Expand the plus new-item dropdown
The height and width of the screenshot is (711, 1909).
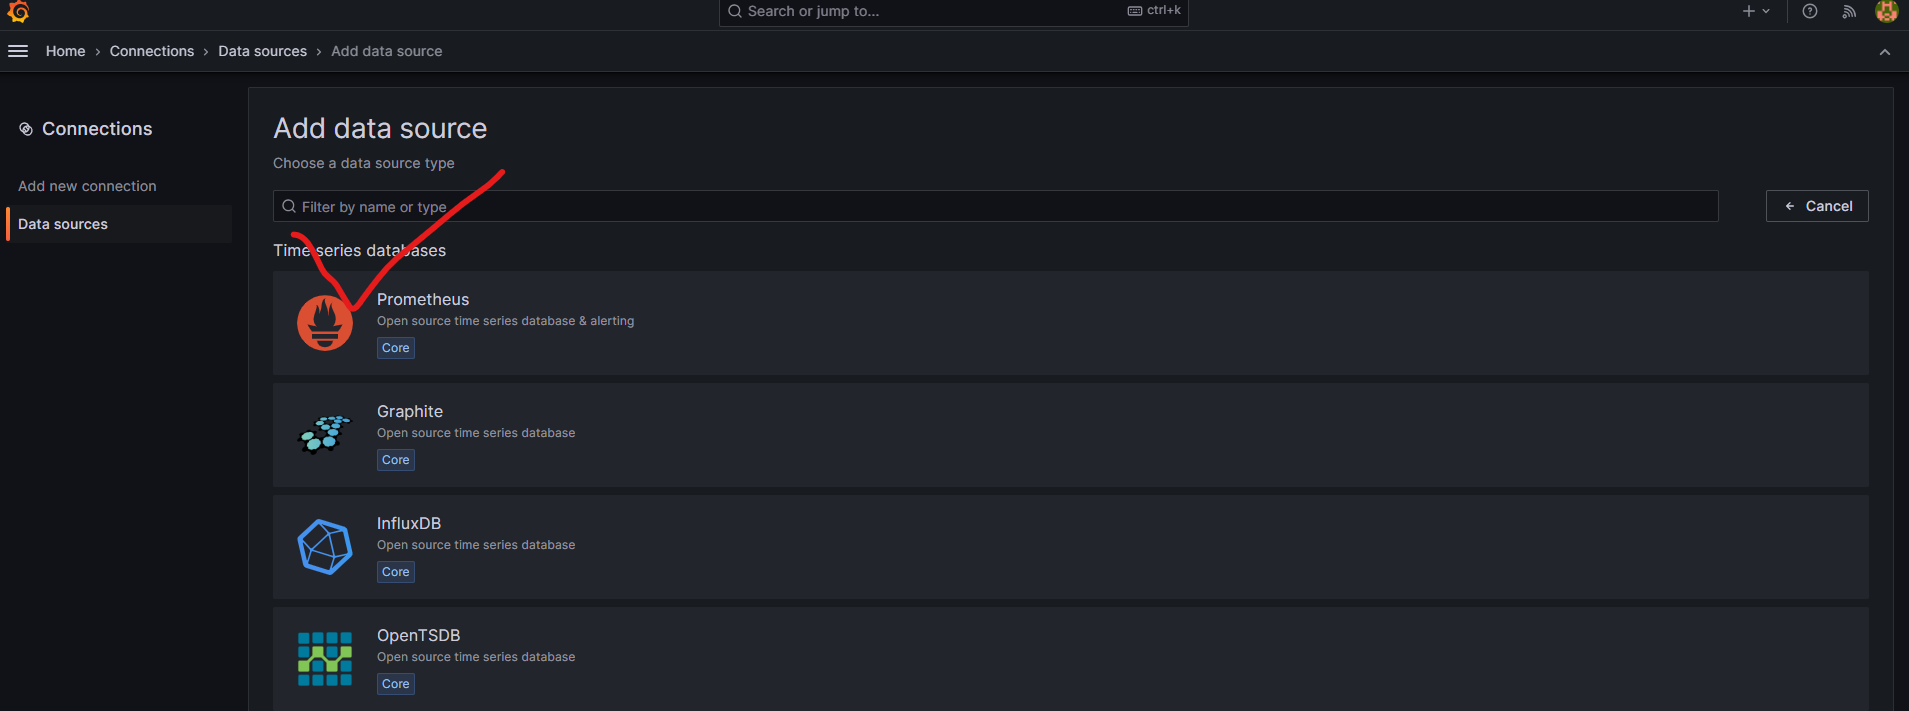click(1756, 11)
